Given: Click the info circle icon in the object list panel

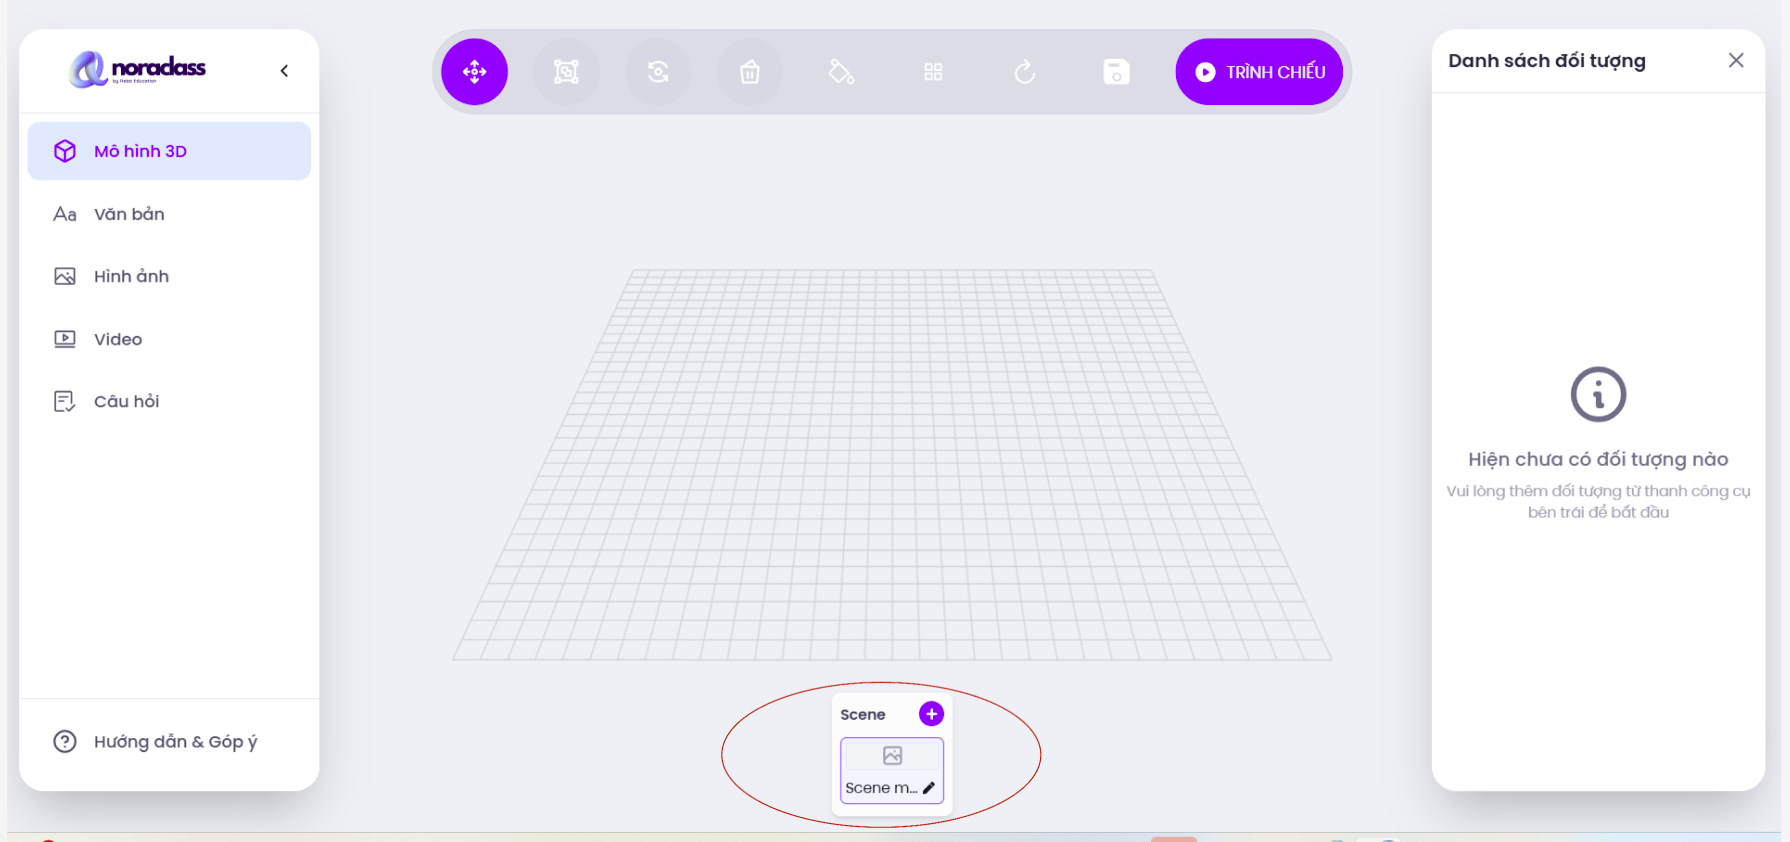Looking at the screenshot, I should [1598, 394].
